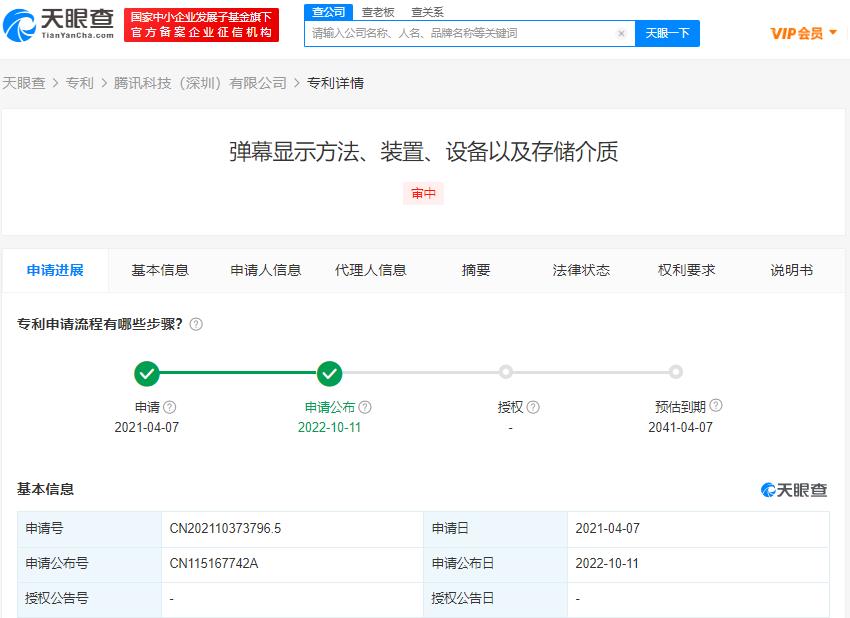Screen dimensions: 850x618
Task: Click the 申请日 value 2021-04-07 in table
Action: tap(608, 528)
